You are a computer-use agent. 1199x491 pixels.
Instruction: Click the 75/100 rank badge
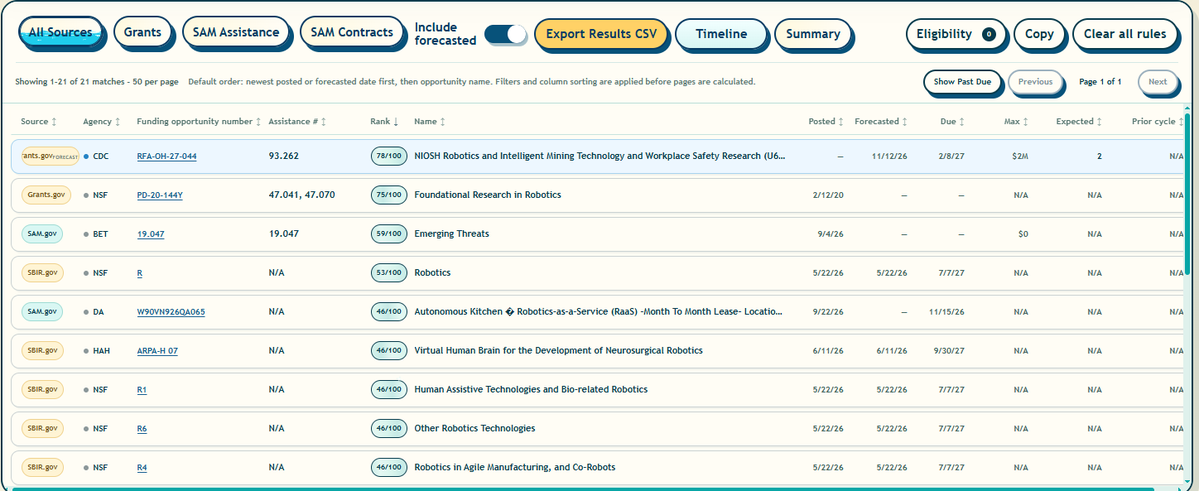pyautogui.click(x=388, y=195)
